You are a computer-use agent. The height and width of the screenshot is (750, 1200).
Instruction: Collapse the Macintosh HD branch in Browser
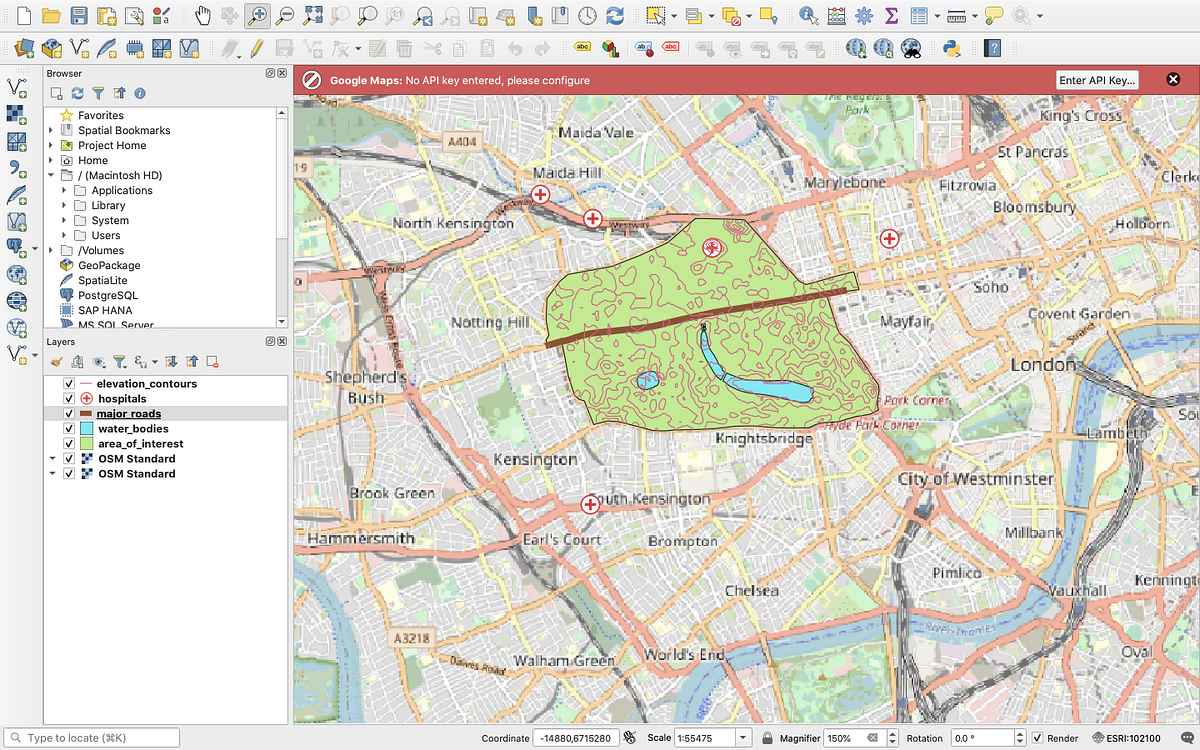[50, 175]
